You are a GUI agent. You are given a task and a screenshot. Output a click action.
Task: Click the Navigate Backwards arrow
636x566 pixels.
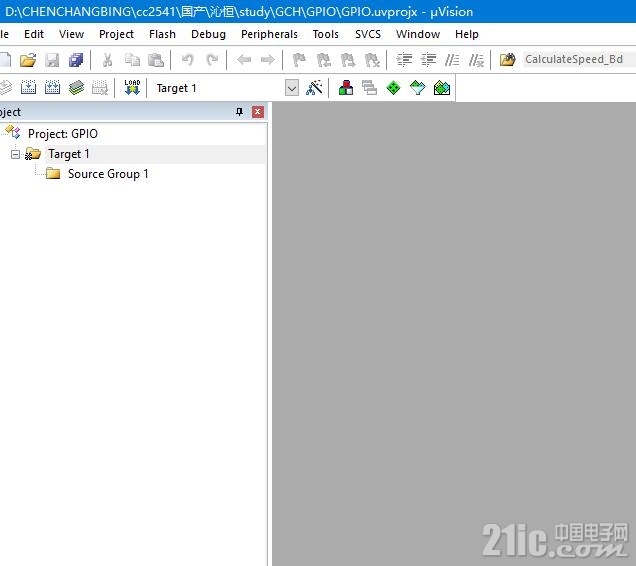244,60
